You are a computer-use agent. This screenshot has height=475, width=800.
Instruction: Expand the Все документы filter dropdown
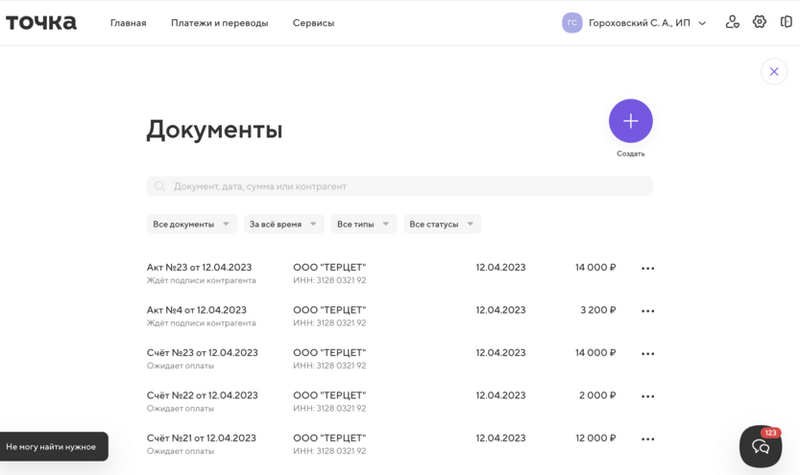pyautogui.click(x=191, y=224)
